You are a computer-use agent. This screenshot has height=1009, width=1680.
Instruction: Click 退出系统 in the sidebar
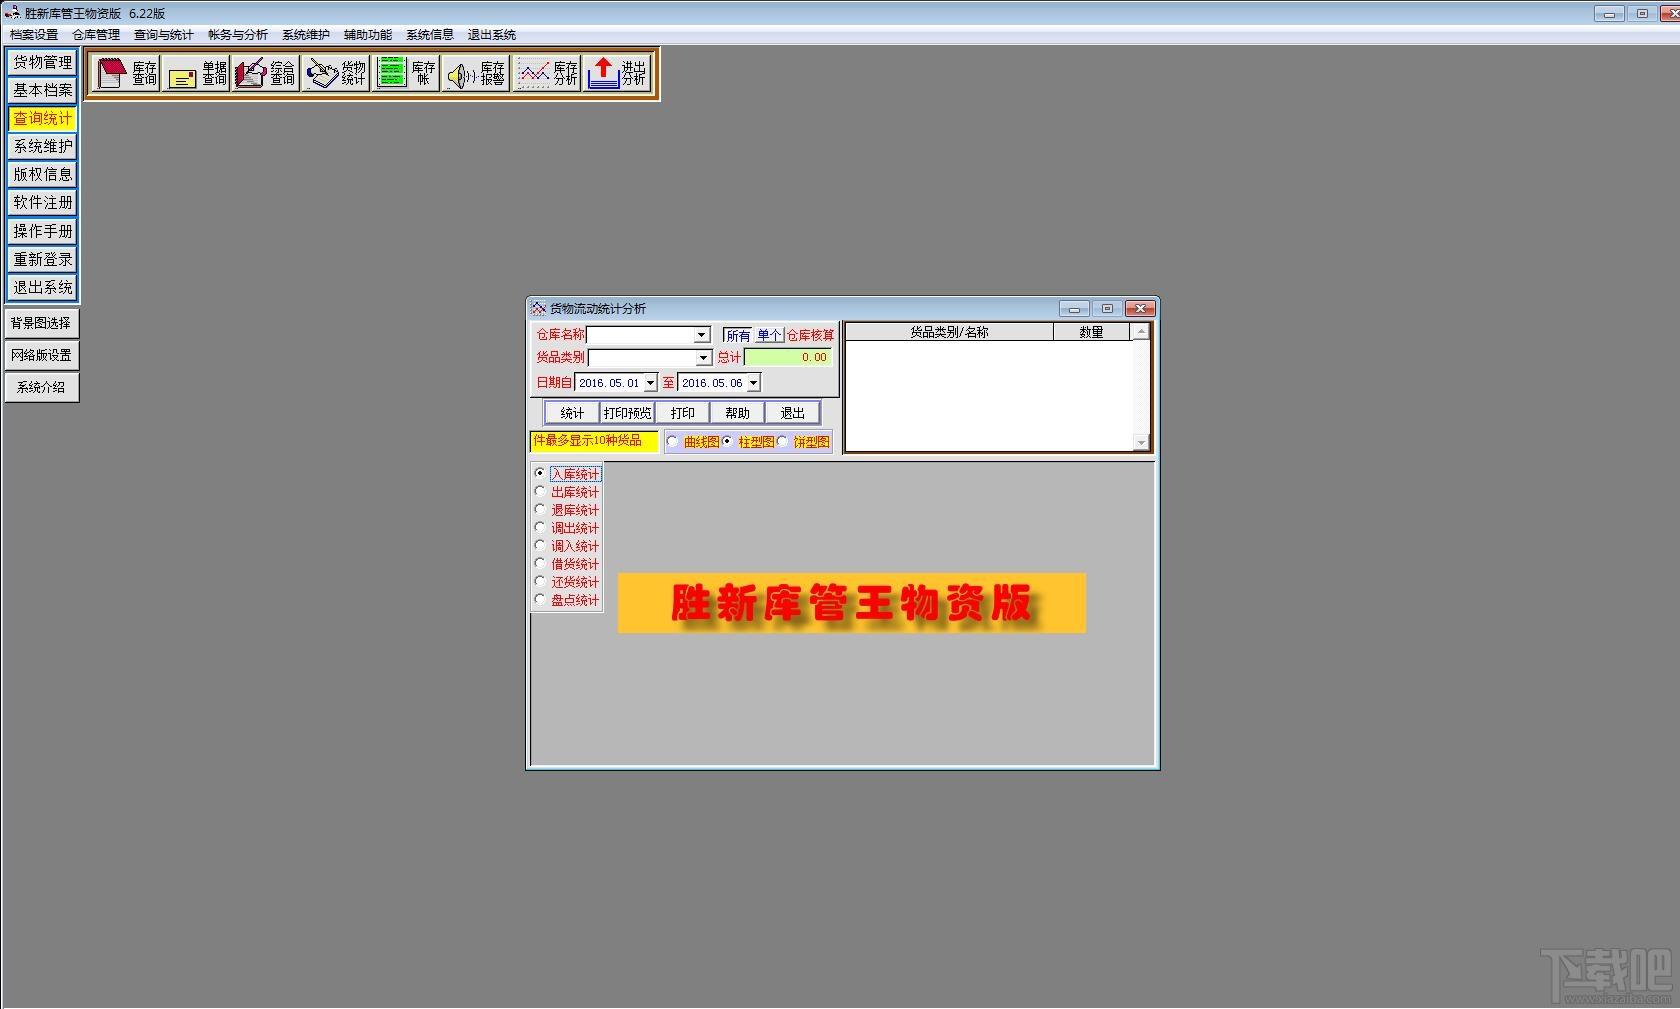click(42, 287)
